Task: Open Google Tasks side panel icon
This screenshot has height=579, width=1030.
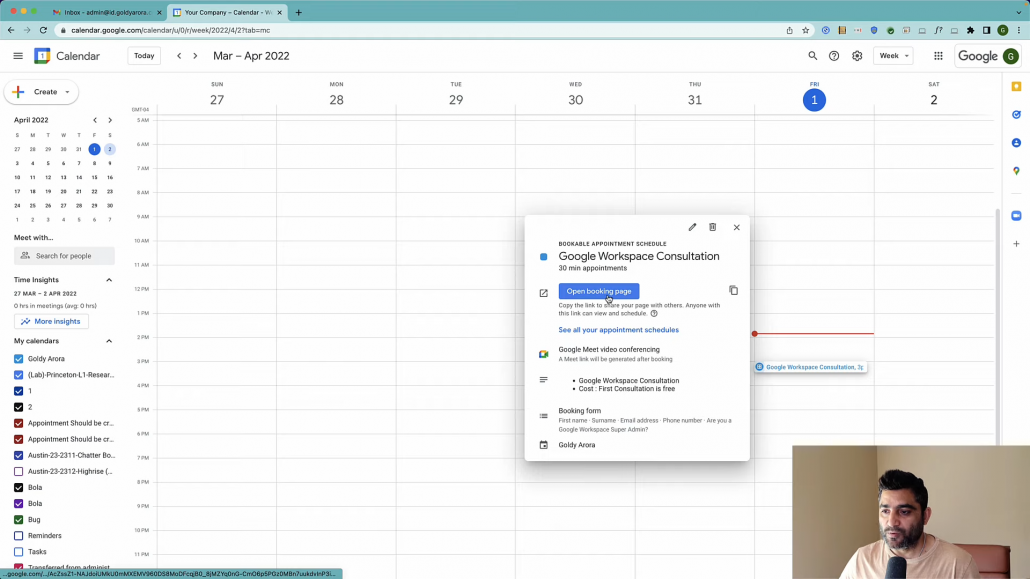Action: (x=1016, y=115)
